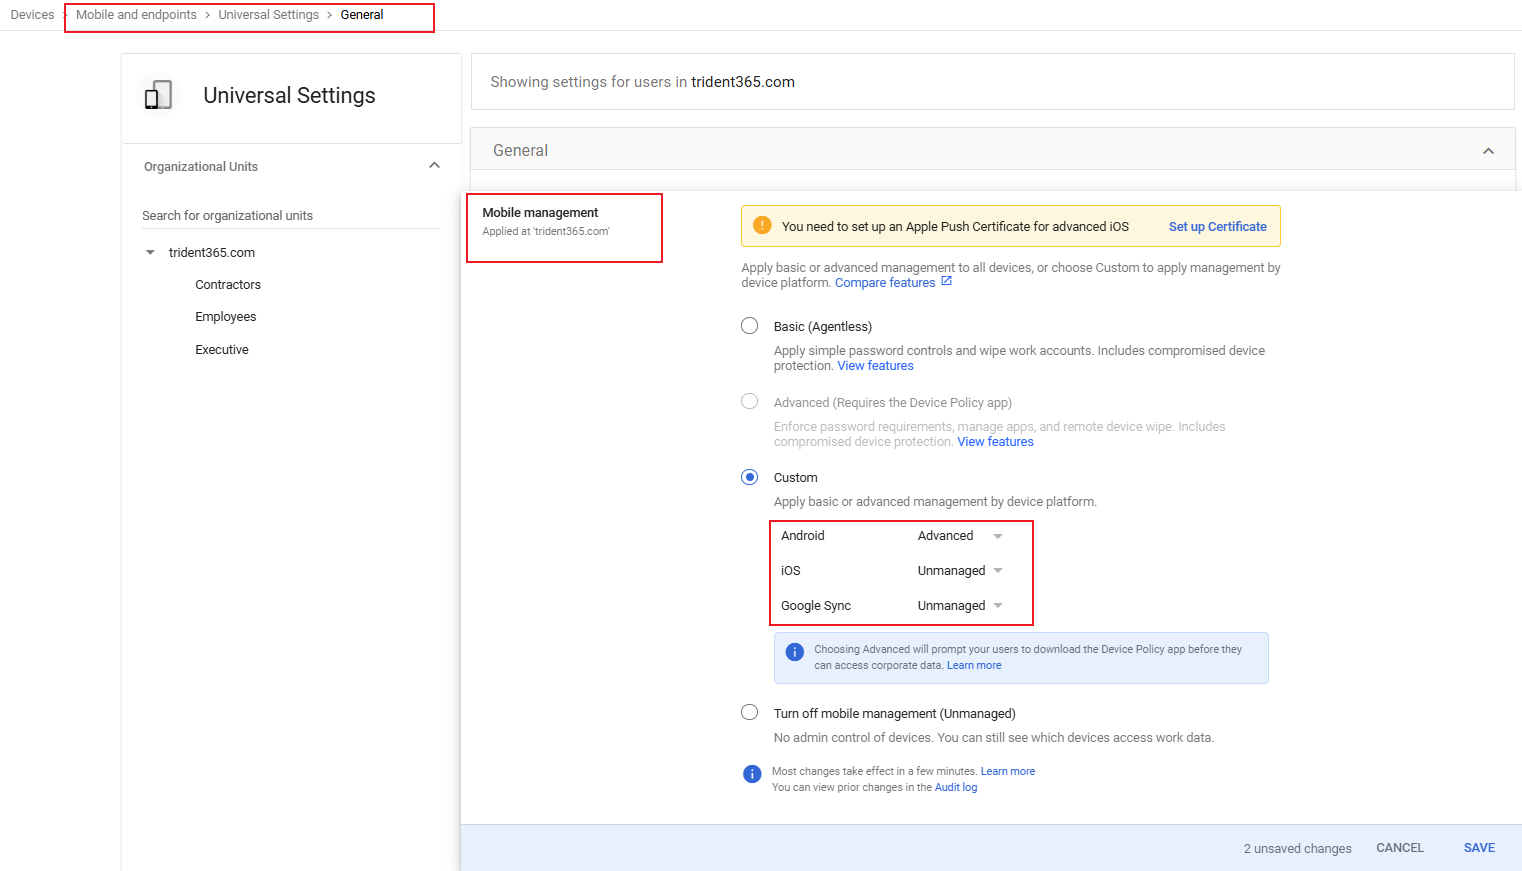Click the Universal Settings device icon

[158, 96]
